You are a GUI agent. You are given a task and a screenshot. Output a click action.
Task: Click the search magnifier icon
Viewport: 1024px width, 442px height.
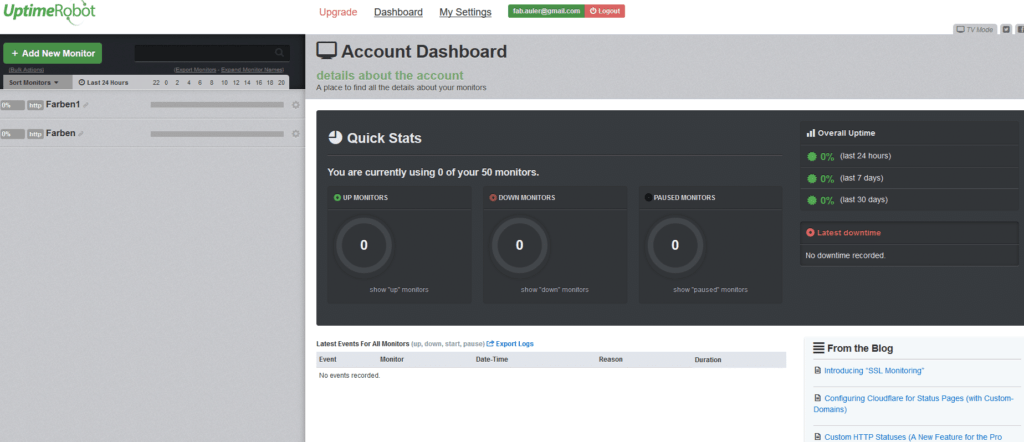tap(280, 53)
